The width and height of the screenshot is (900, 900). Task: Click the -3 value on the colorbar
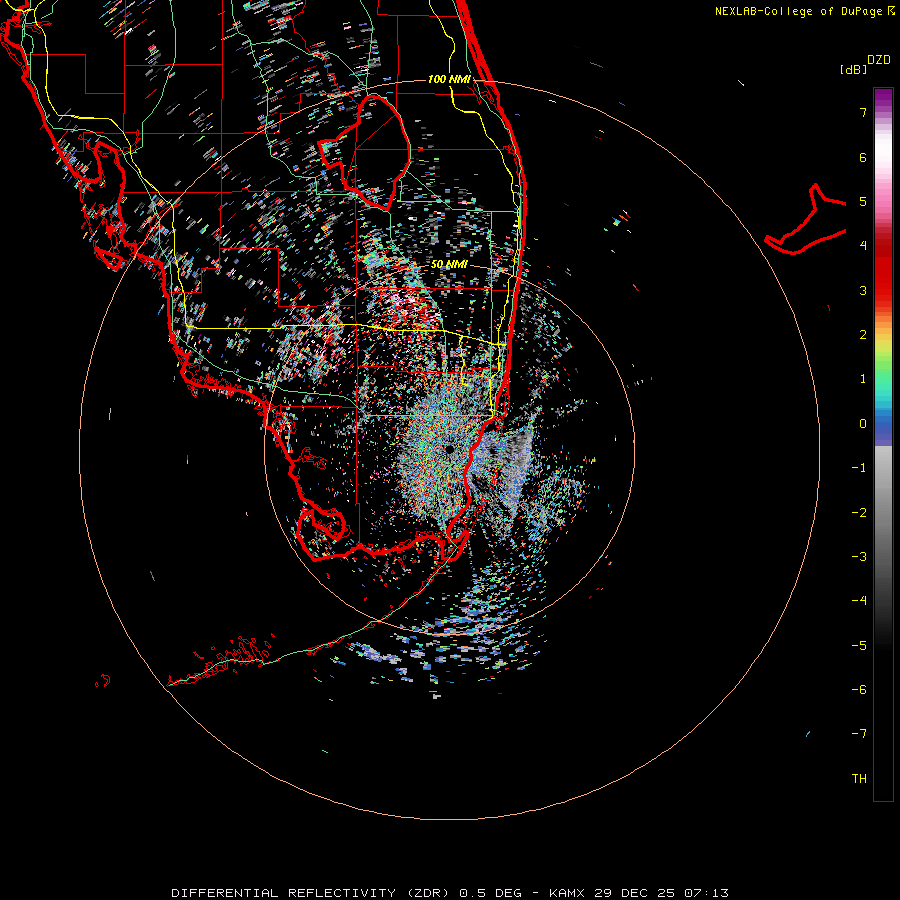[x=859, y=557]
